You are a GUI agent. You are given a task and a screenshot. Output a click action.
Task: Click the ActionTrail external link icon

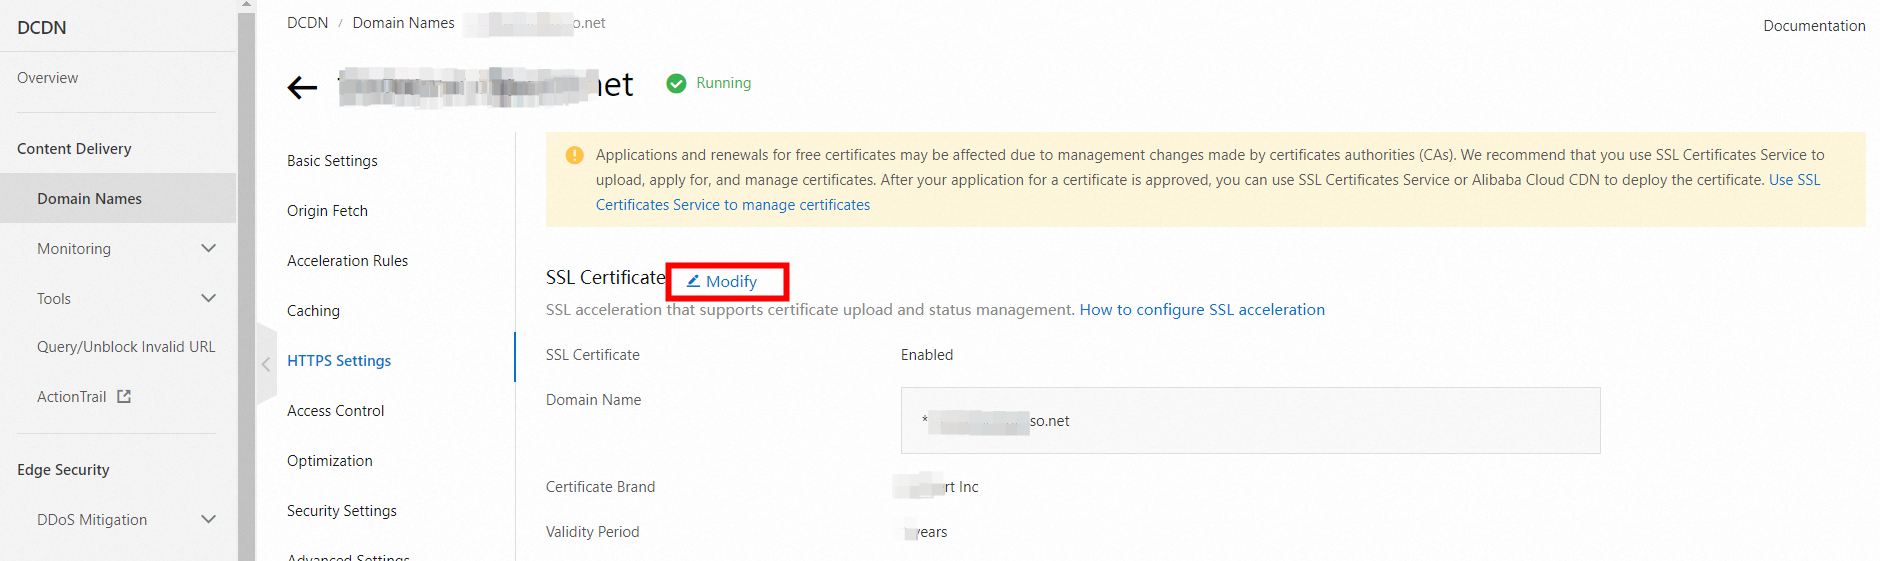(124, 397)
